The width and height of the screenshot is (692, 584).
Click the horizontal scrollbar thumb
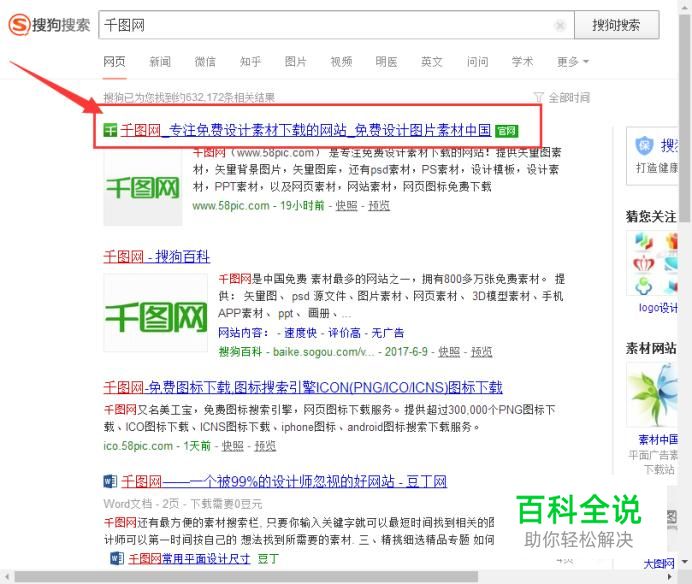pyautogui.click(x=246, y=577)
